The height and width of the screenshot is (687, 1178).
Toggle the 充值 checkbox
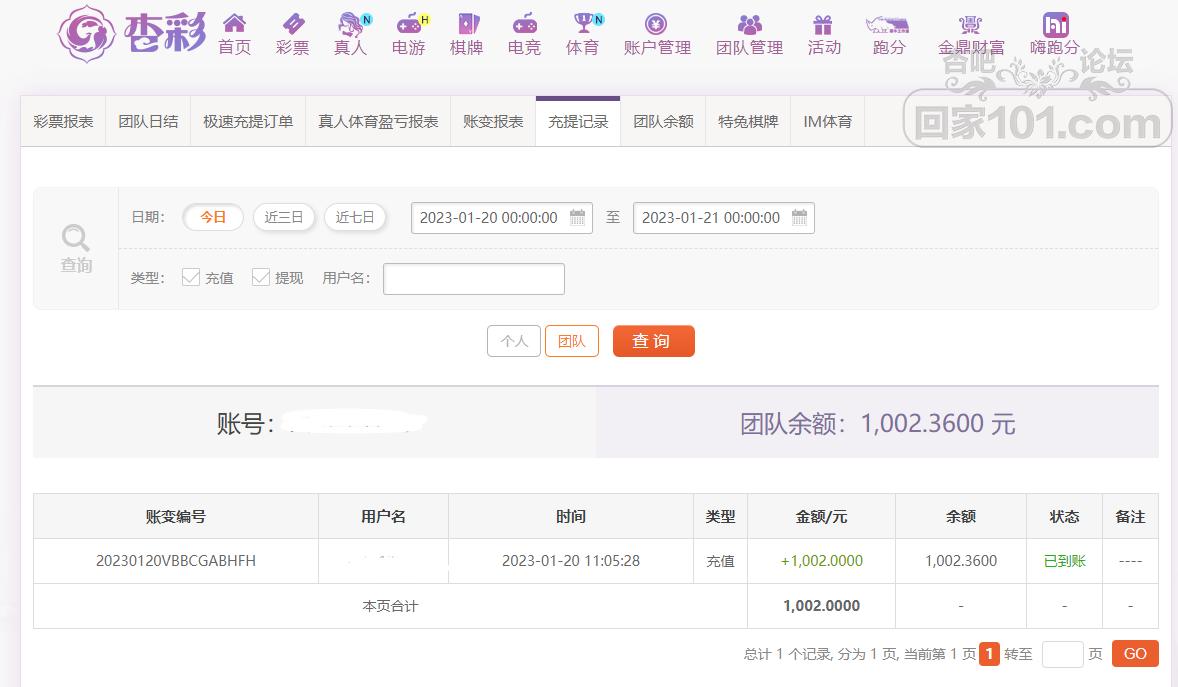pos(191,278)
